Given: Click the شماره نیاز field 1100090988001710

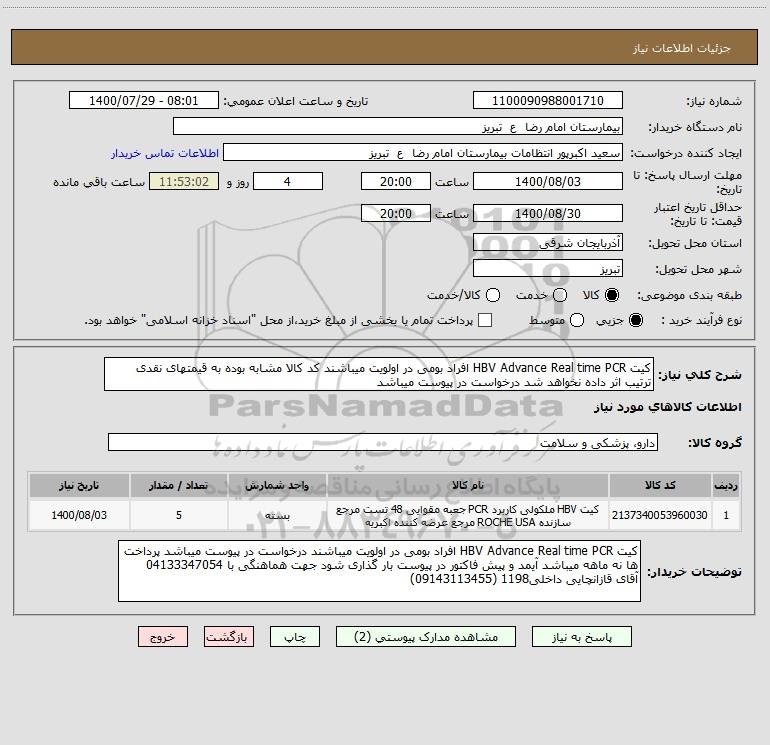Looking at the screenshot, I should tap(548, 100).
